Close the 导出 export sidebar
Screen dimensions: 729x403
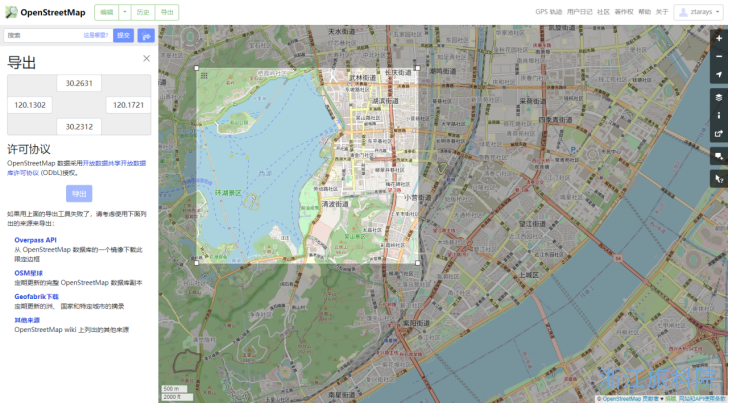point(146,58)
